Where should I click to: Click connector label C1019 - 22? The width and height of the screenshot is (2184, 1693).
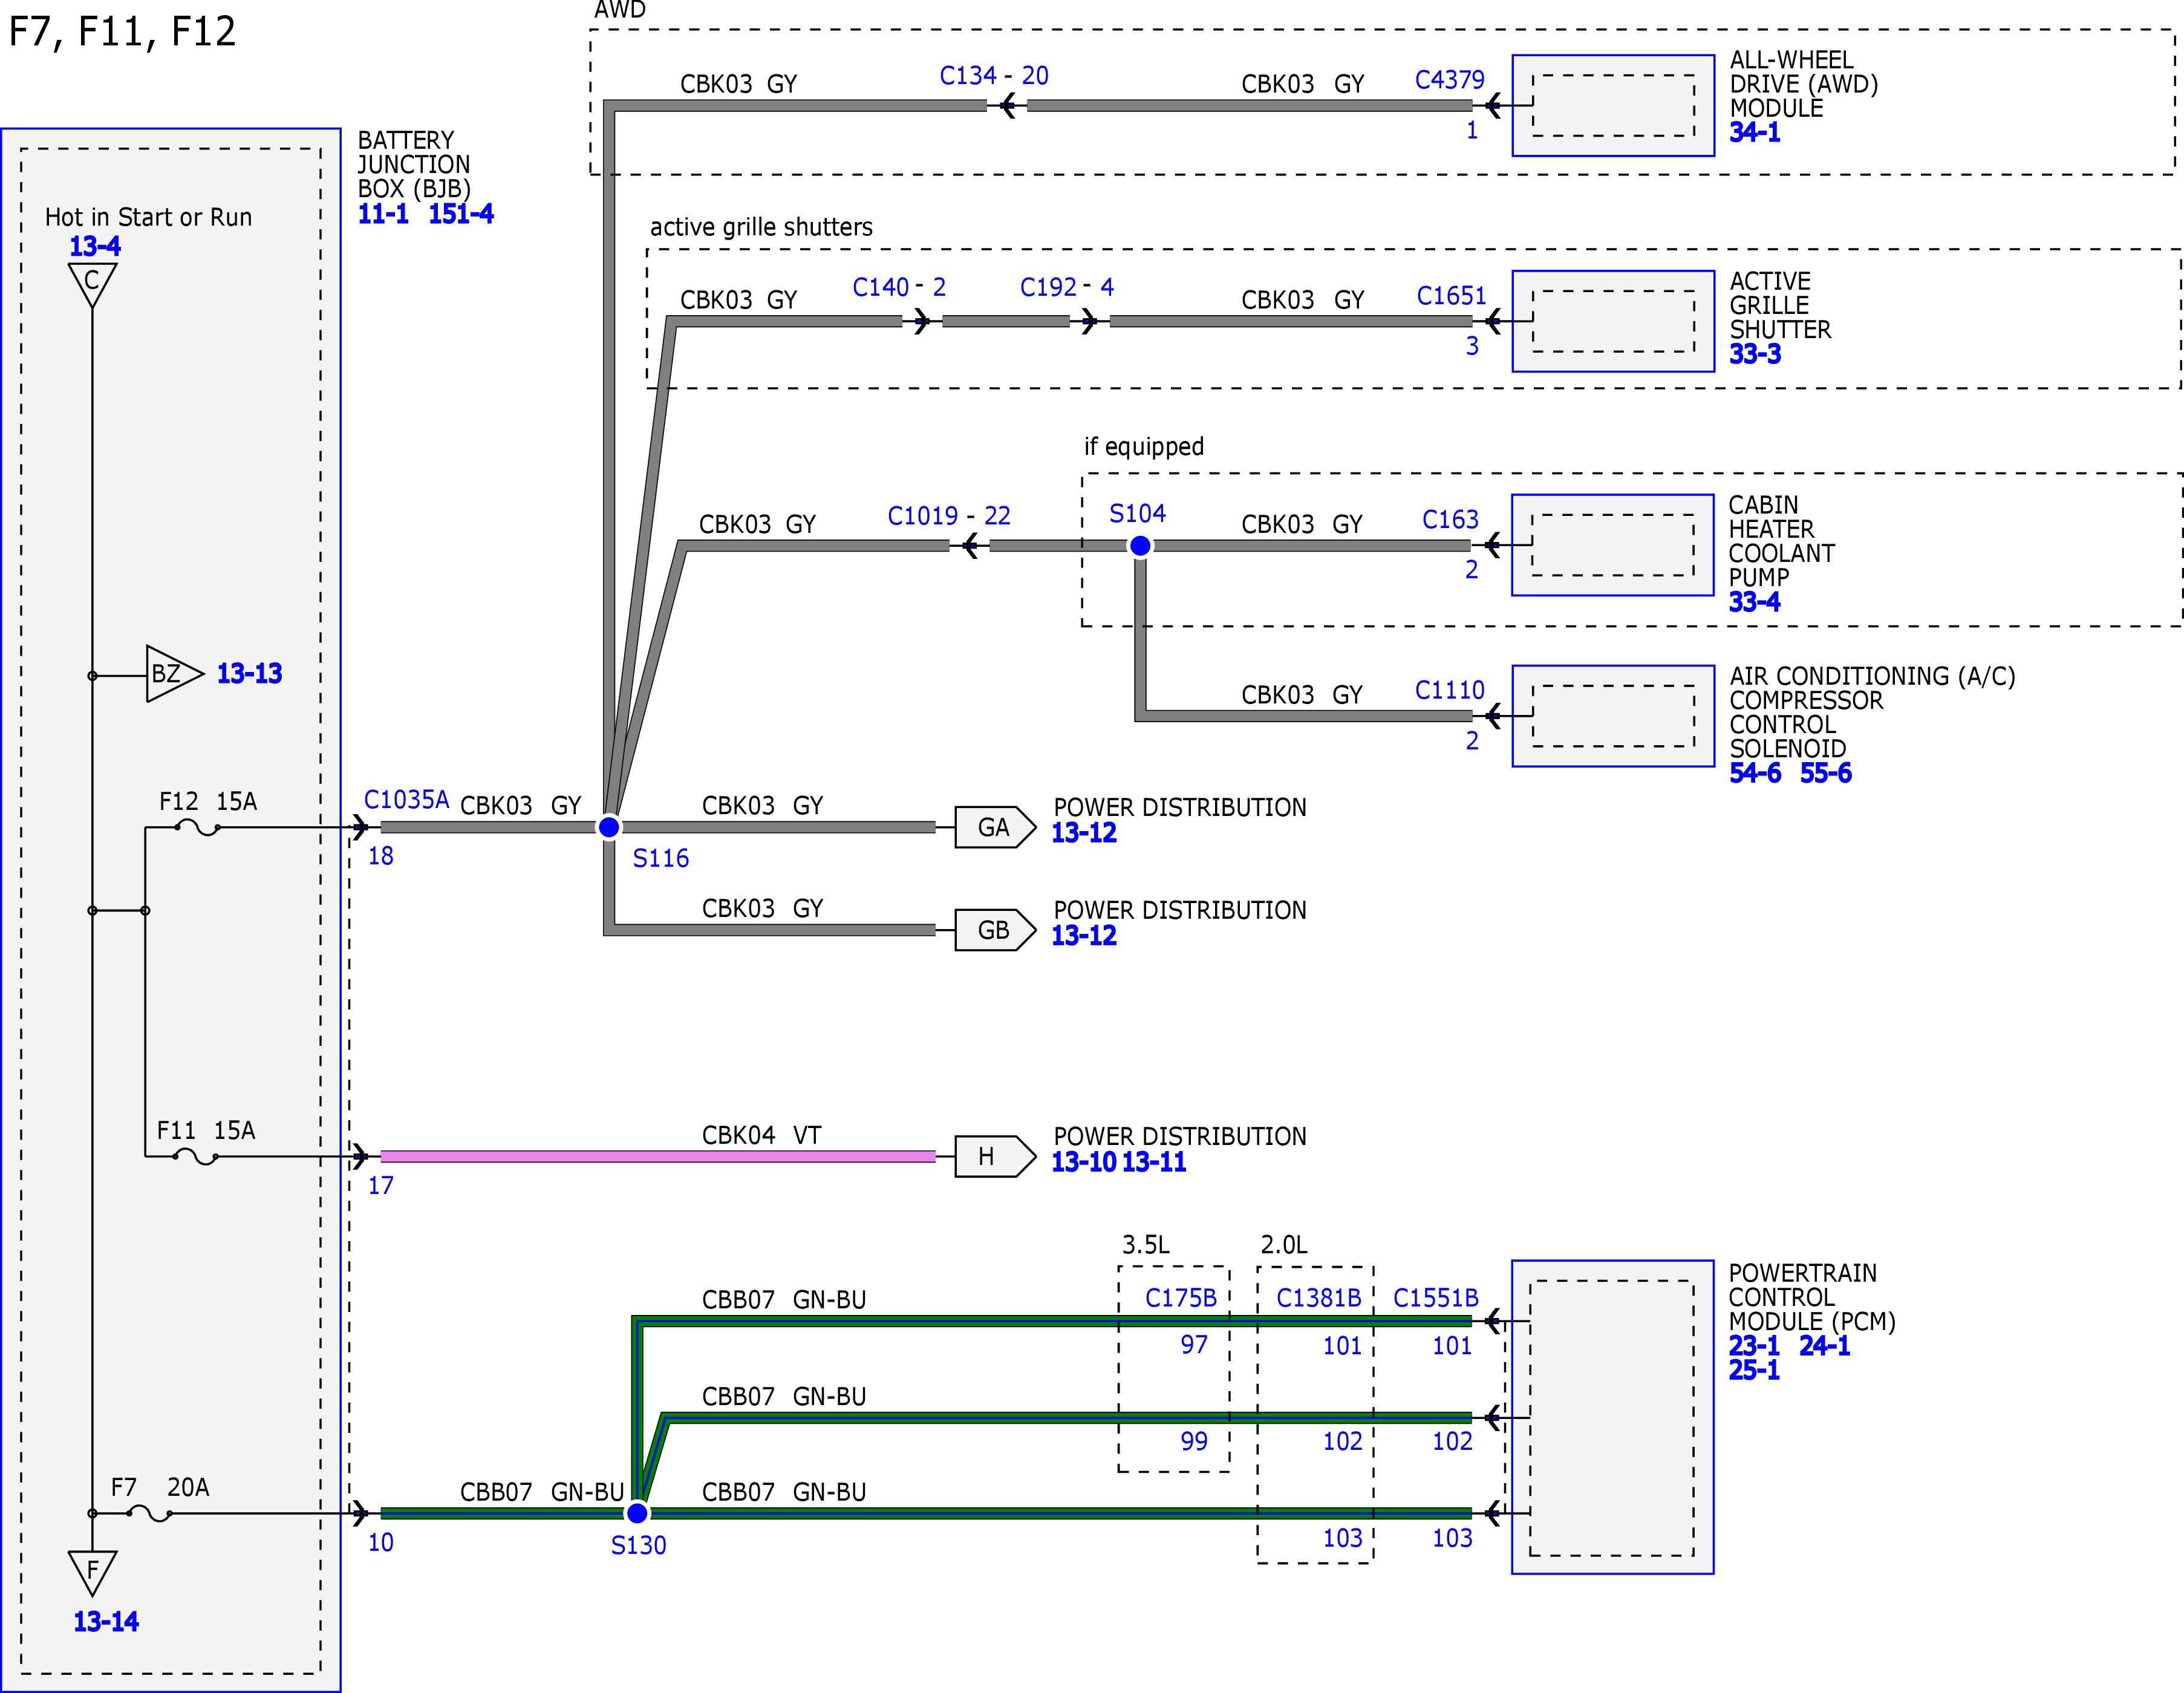coord(949,516)
